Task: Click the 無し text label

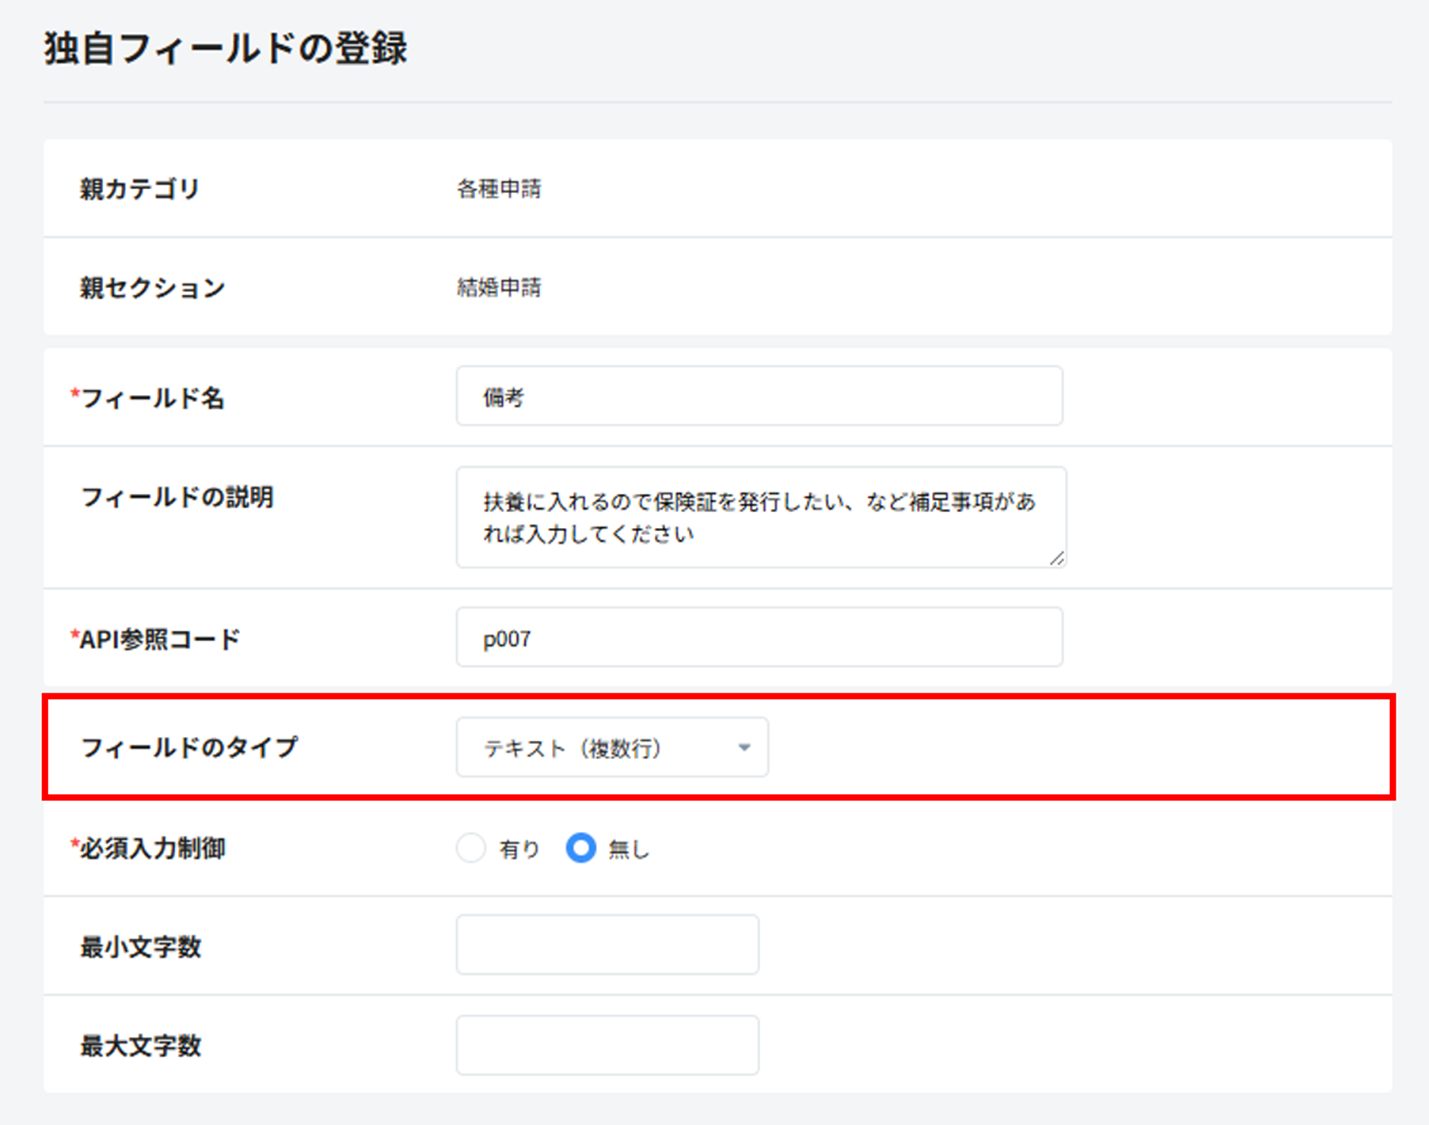Action: tap(629, 850)
